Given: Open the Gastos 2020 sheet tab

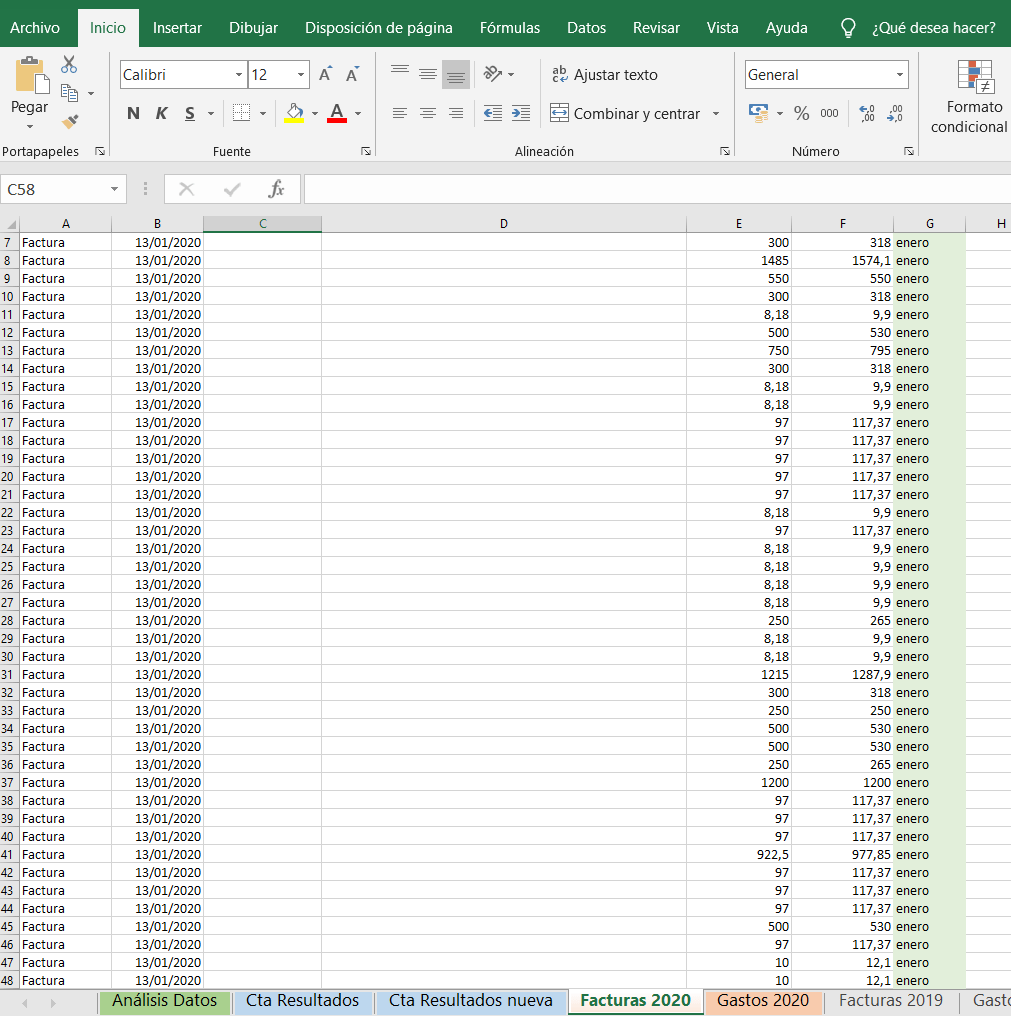Looking at the screenshot, I should pyautogui.click(x=763, y=1000).
